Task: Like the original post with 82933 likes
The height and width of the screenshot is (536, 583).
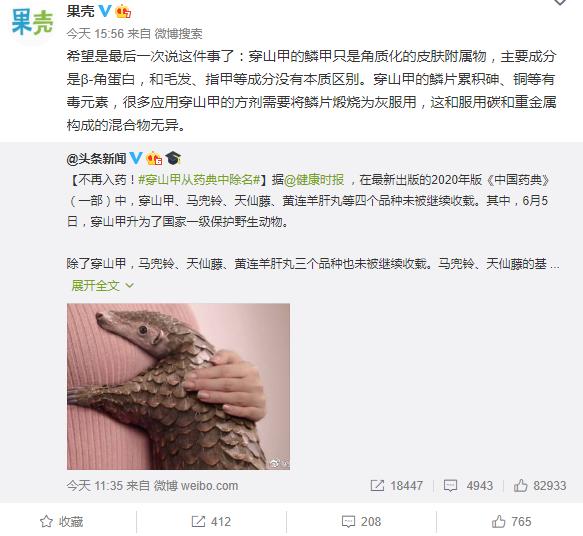Action: pyautogui.click(x=539, y=485)
